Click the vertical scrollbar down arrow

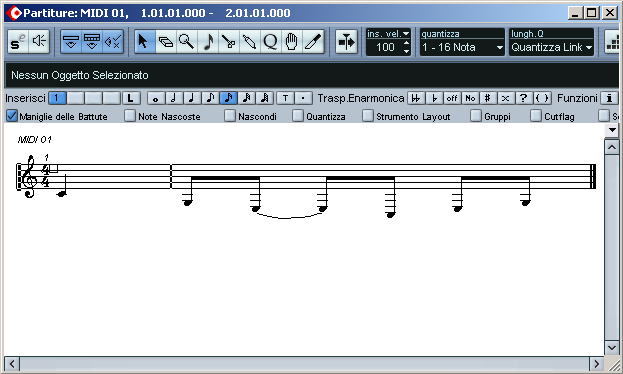612,348
